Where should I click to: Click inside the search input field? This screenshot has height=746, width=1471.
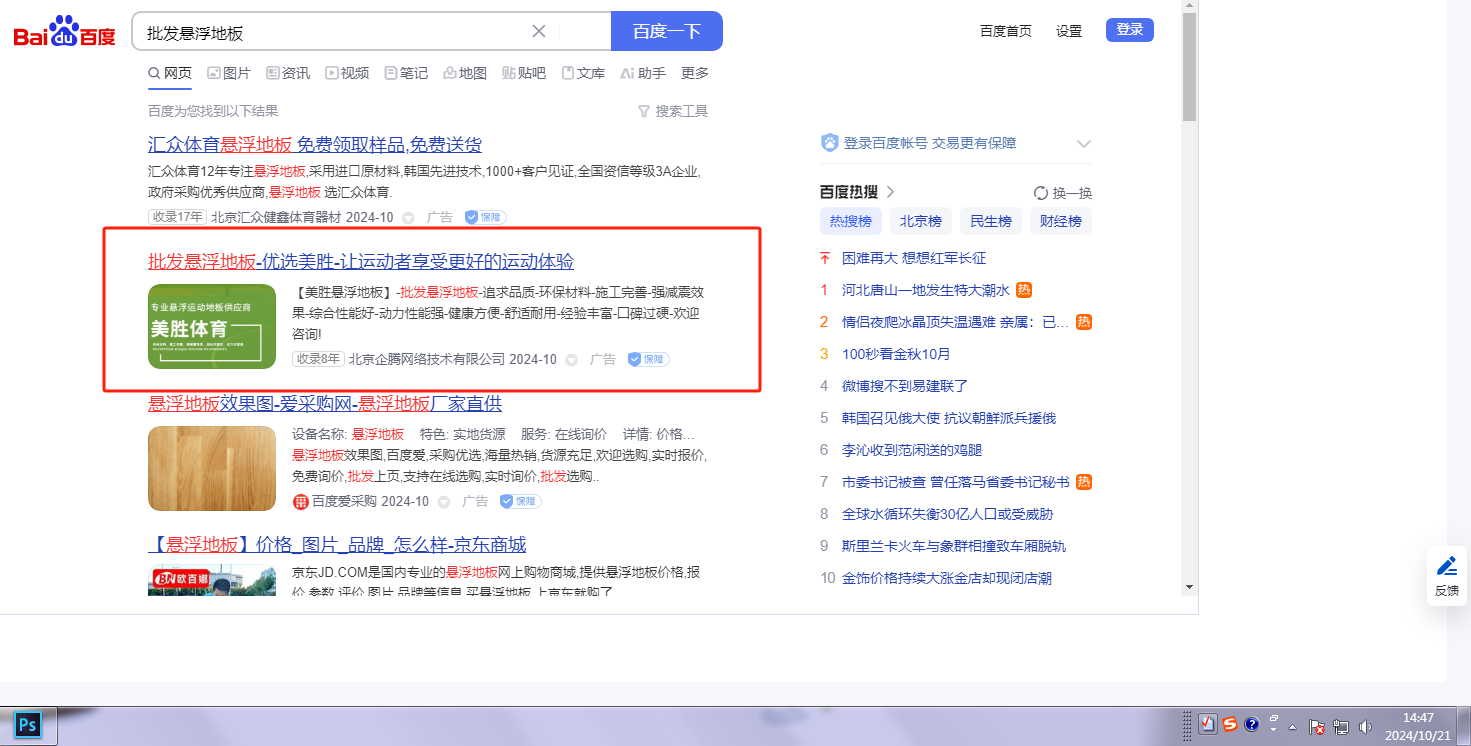click(x=330, y=32)
